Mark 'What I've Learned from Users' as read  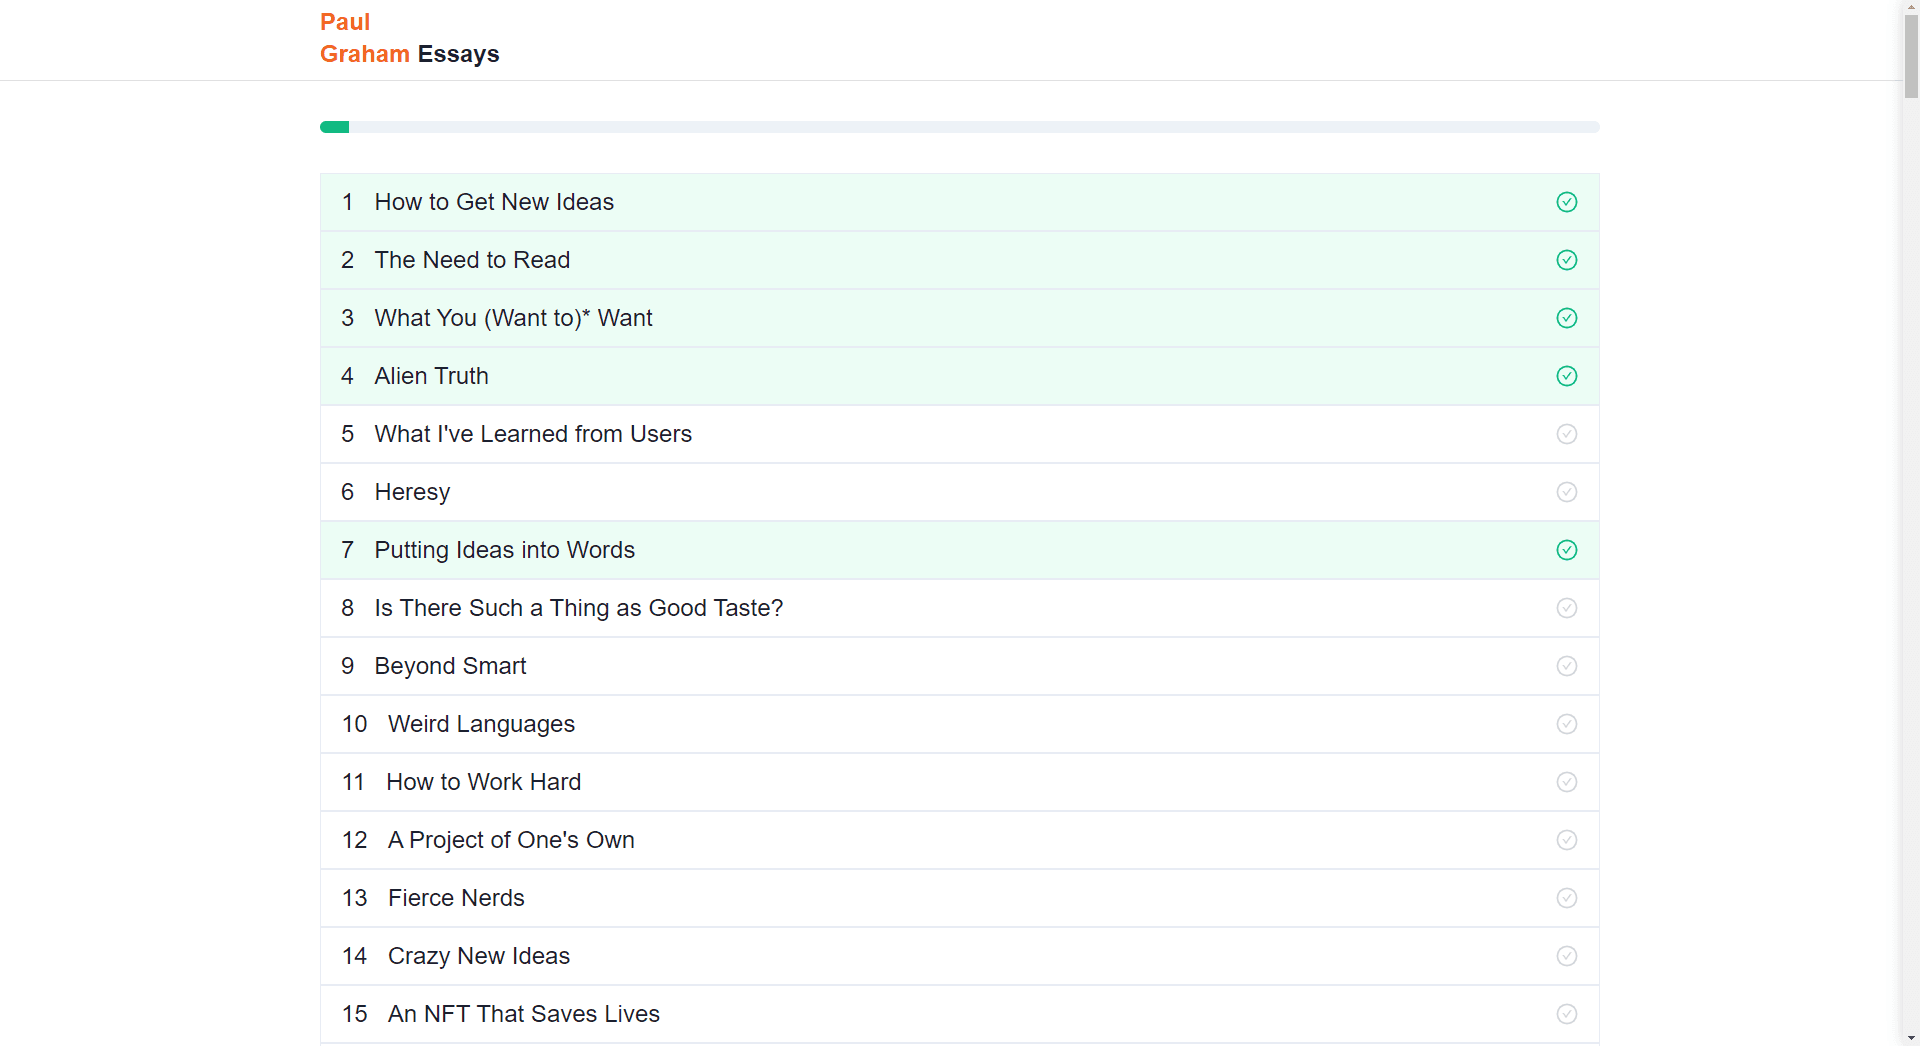coord(1567,434)
